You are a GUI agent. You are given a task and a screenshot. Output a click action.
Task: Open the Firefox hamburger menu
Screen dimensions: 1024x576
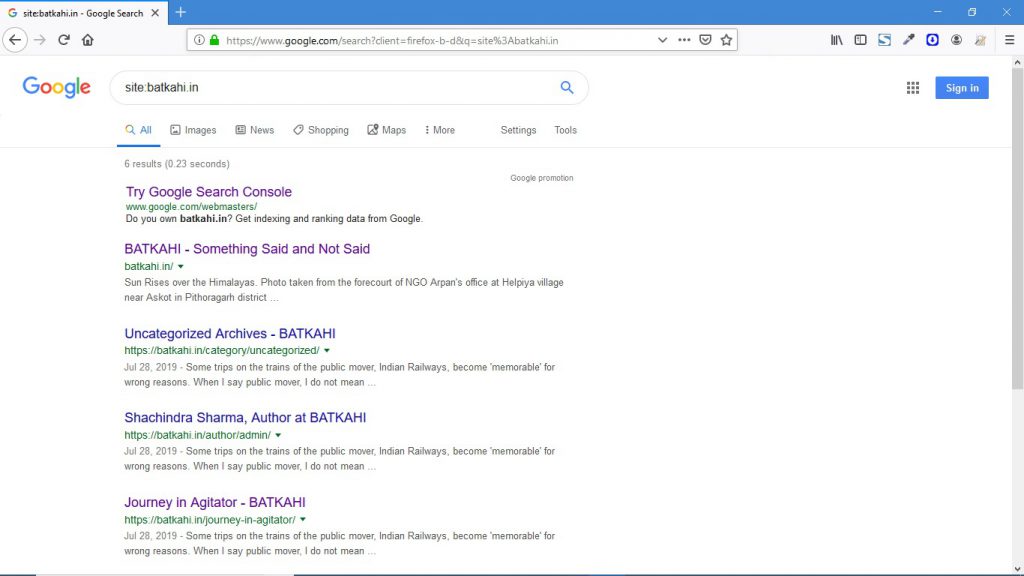[1010, 40]
